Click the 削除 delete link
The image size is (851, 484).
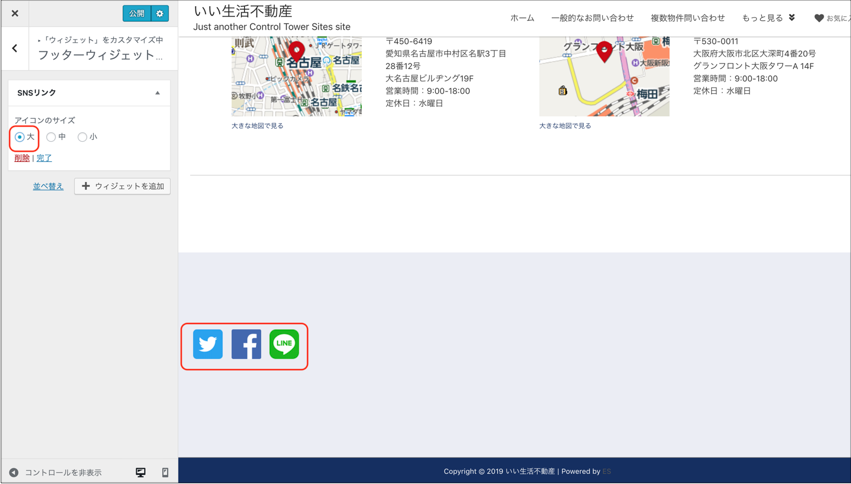(x=22, y=158)
